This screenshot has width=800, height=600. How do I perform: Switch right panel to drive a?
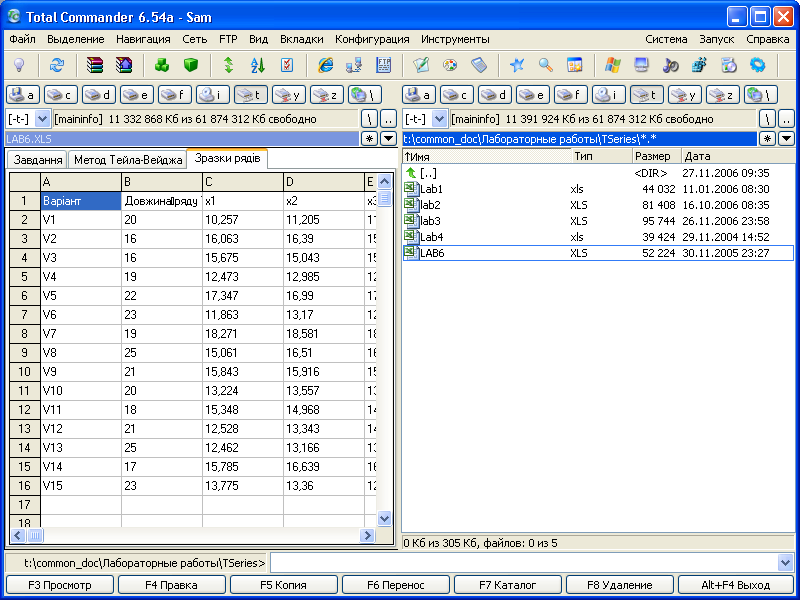(419, 95)
